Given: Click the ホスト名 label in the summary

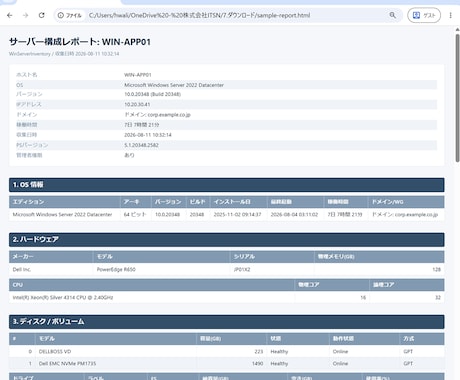Looking at the screenshot, I should [x=27, y=75].
